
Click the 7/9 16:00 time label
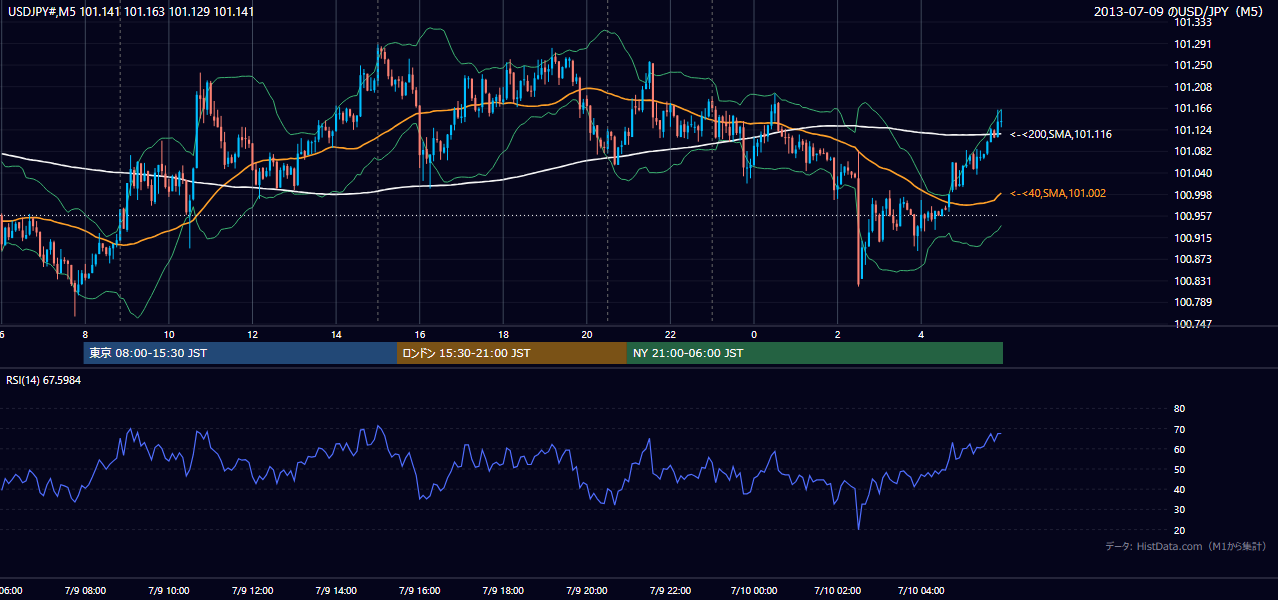(x=420, y=590)
